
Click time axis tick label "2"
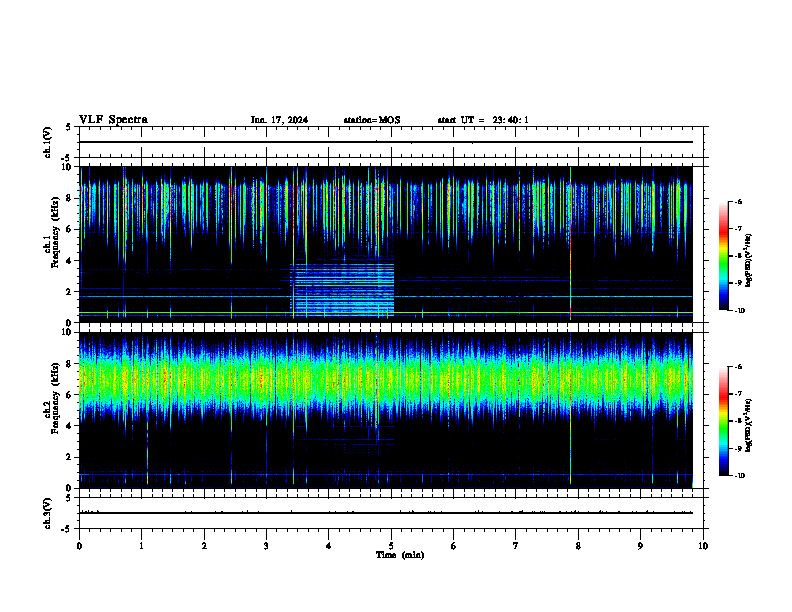(204, 546)
